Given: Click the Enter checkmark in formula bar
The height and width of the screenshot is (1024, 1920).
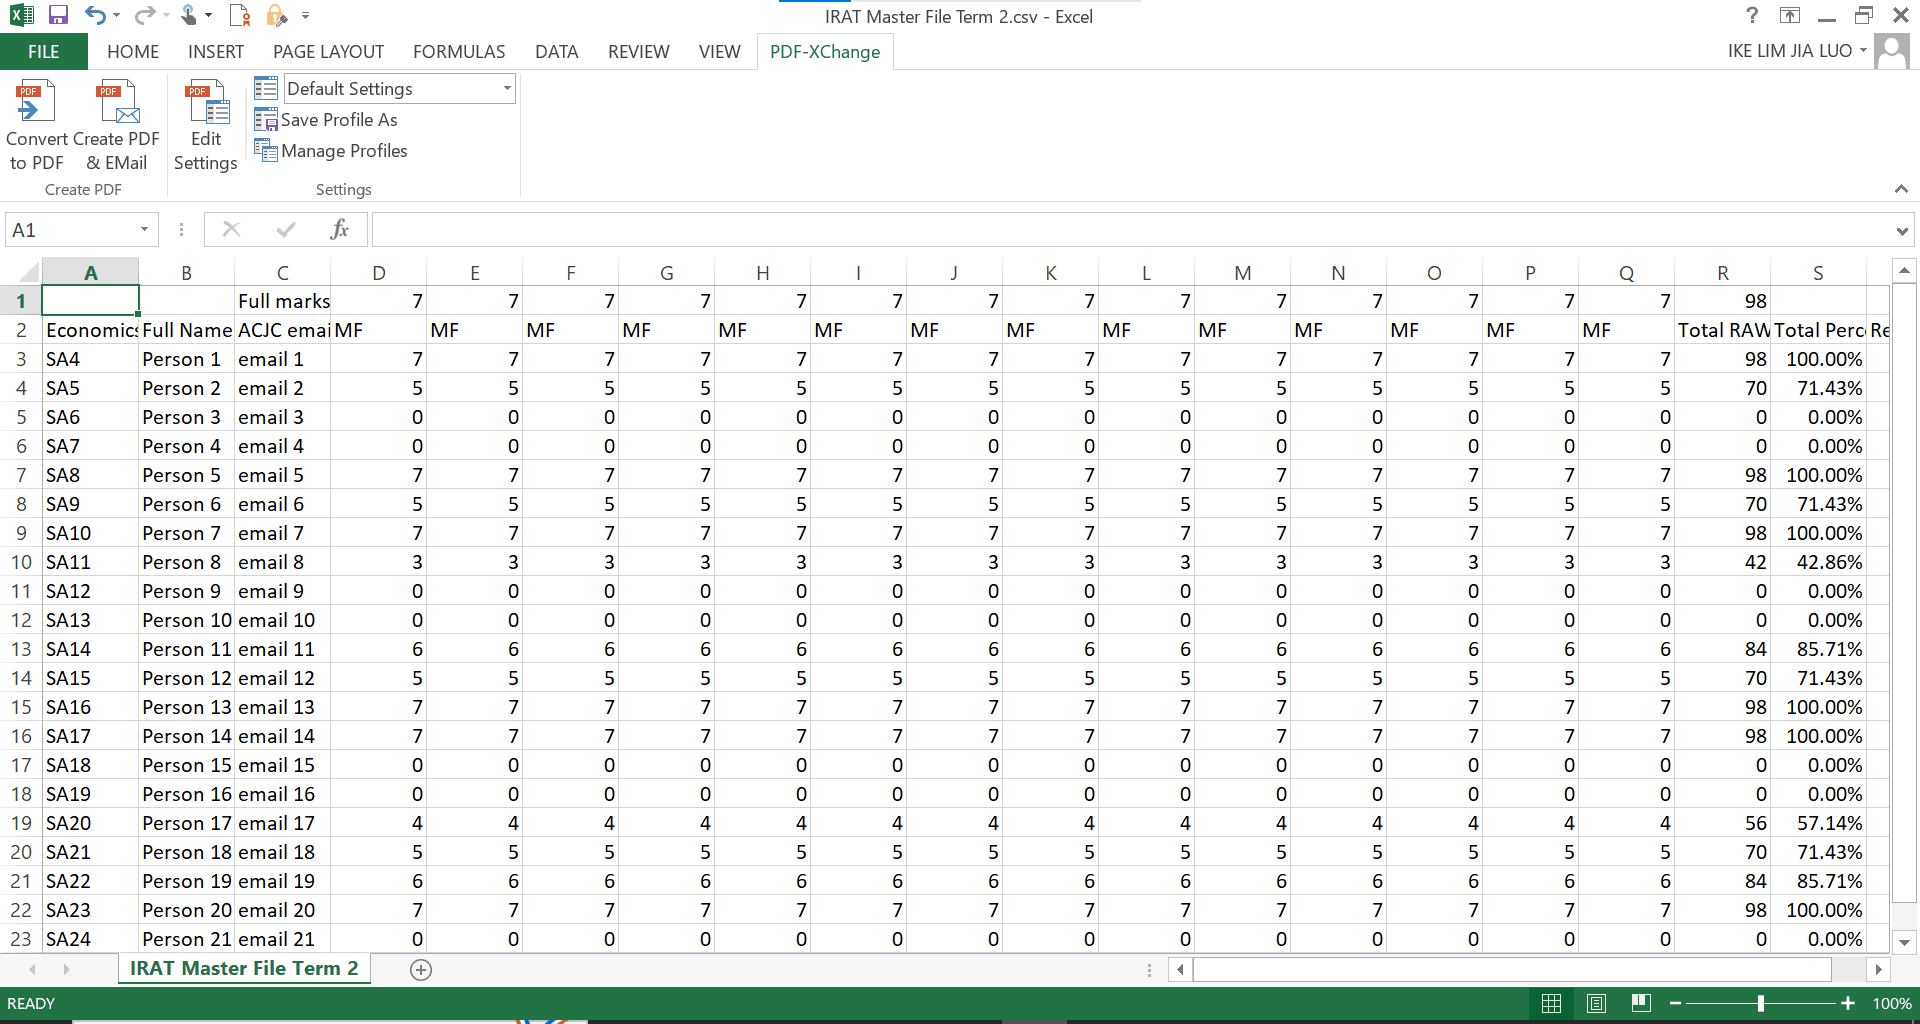Looking at the screenshot, I should pos(286,230).
